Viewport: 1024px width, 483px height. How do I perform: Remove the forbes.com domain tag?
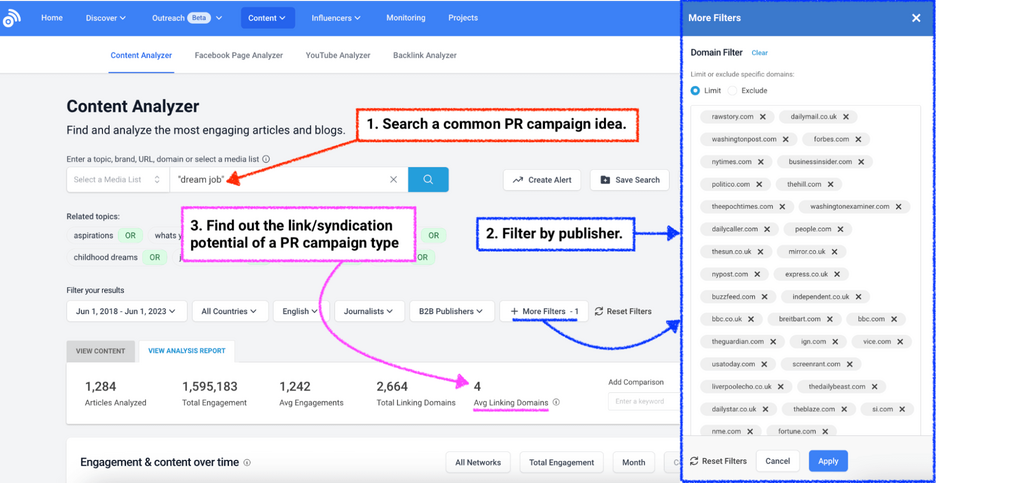coord(858,139)
